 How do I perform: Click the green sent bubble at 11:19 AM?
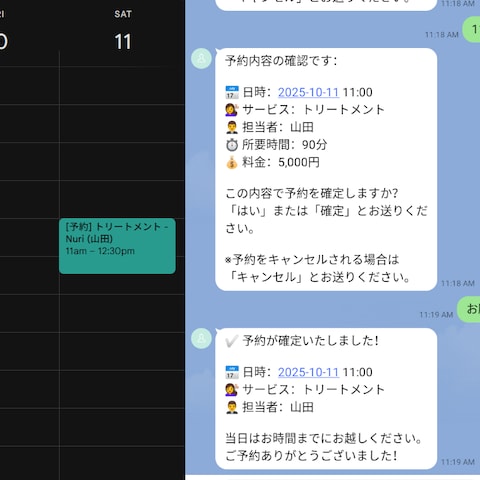(469, 309)
